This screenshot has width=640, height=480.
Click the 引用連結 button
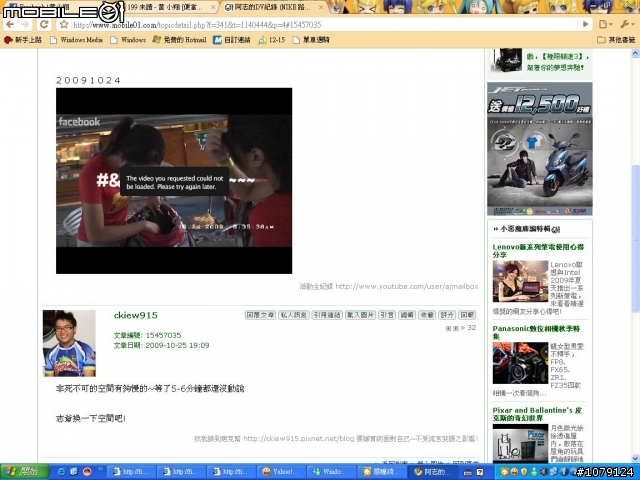(327, 315)
